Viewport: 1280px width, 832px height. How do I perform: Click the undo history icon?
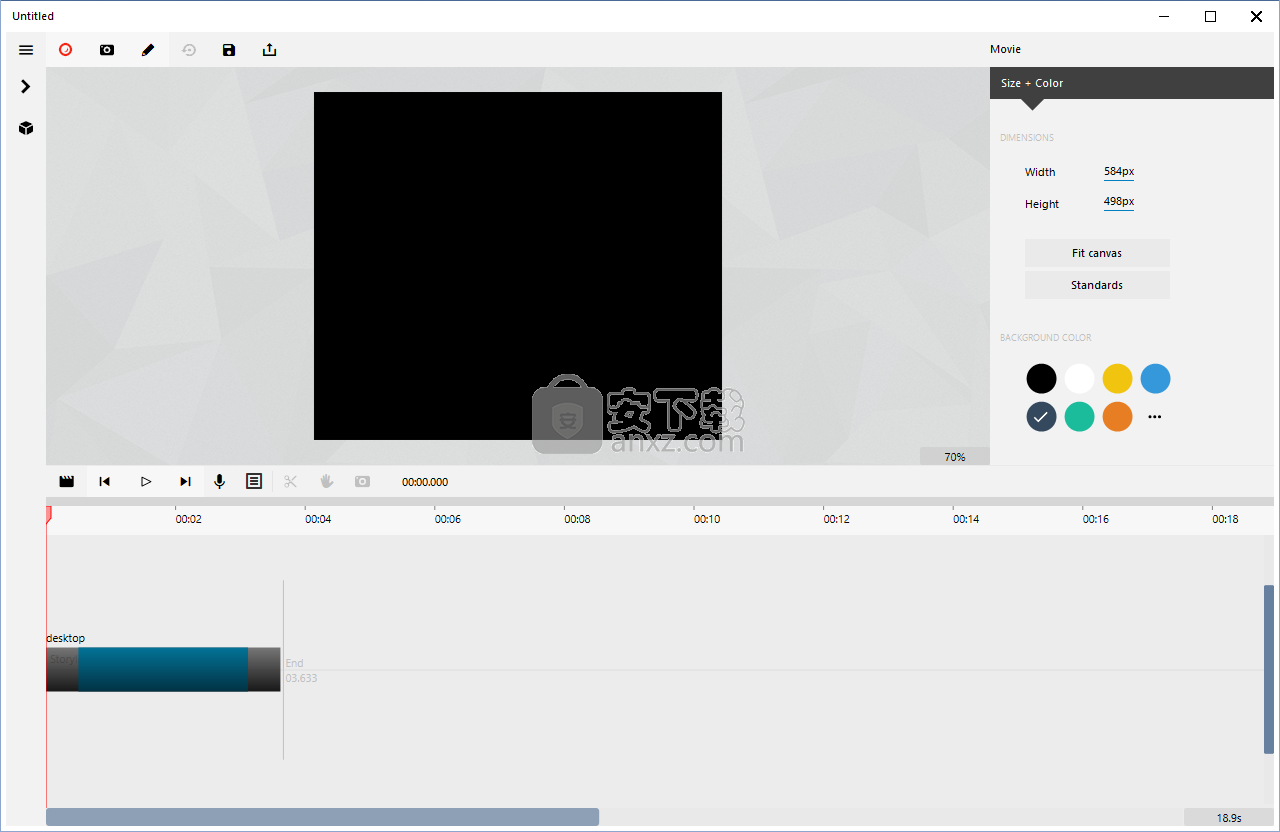(x=189, y=49)
